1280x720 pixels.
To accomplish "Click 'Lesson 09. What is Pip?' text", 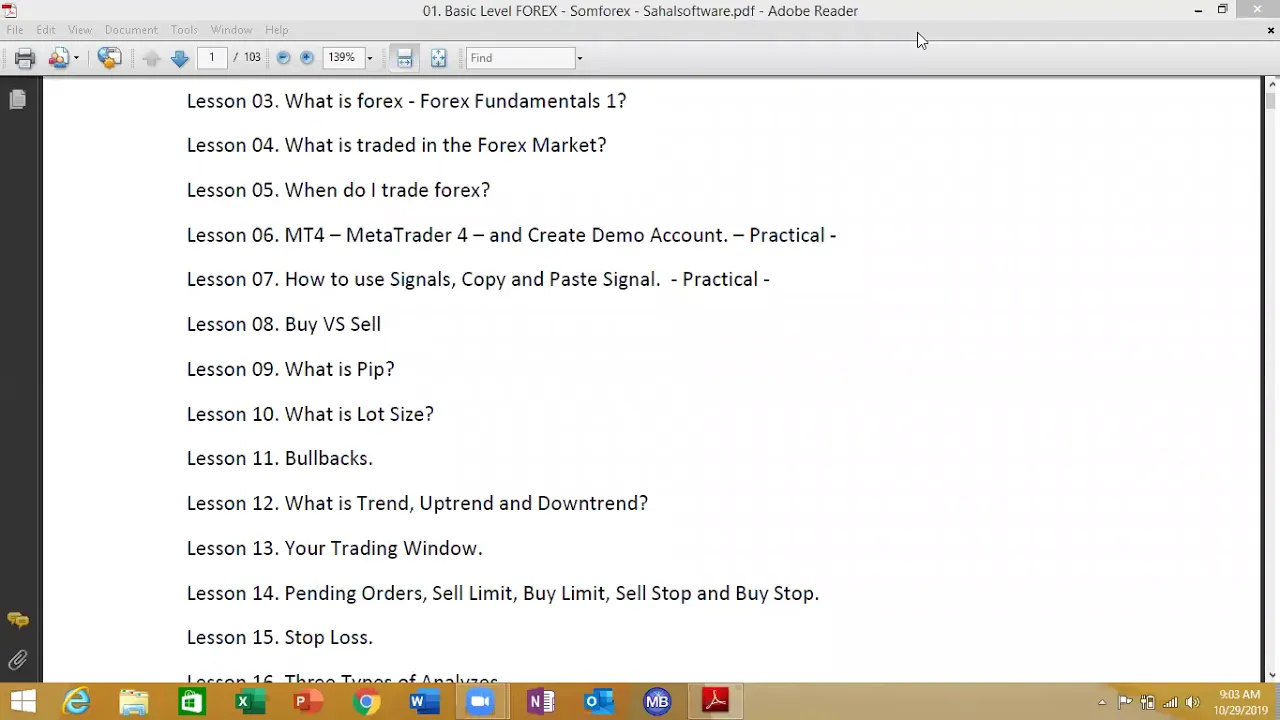I will [x=290, y=369].
